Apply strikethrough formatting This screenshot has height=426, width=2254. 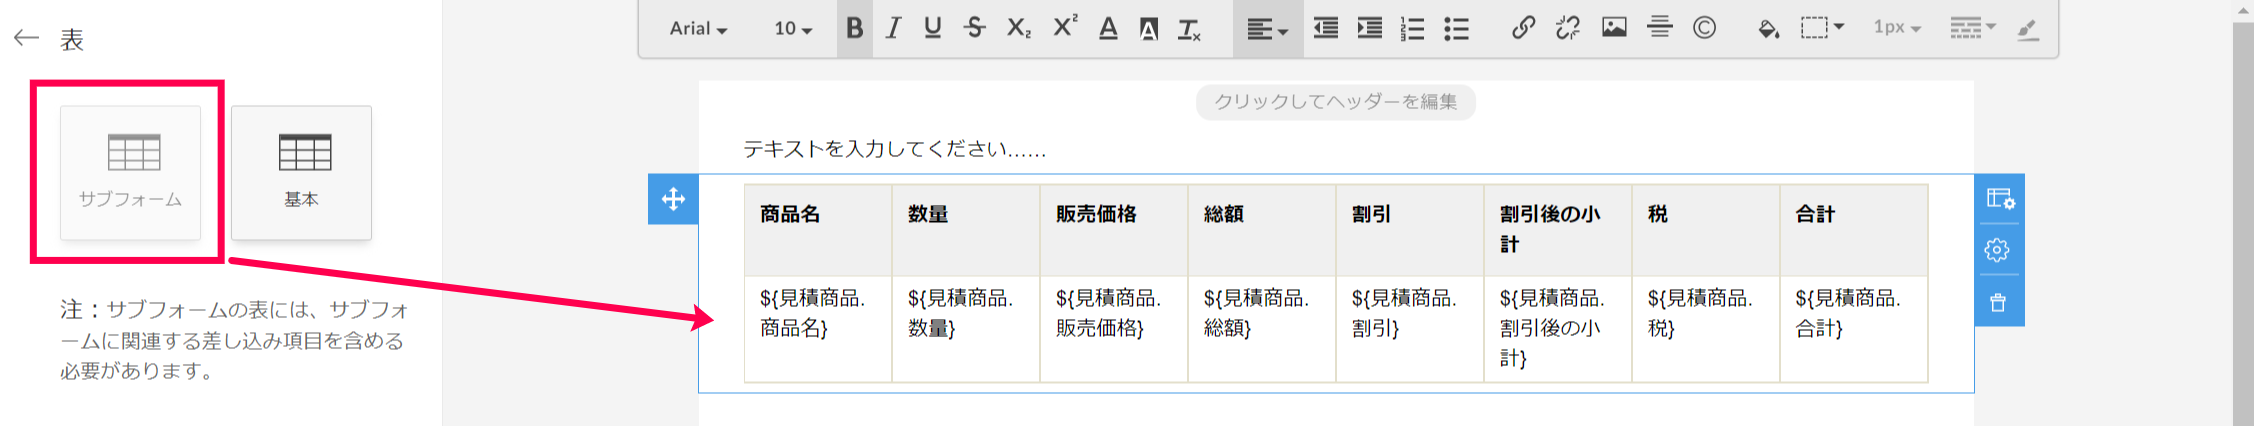(975, 28)
